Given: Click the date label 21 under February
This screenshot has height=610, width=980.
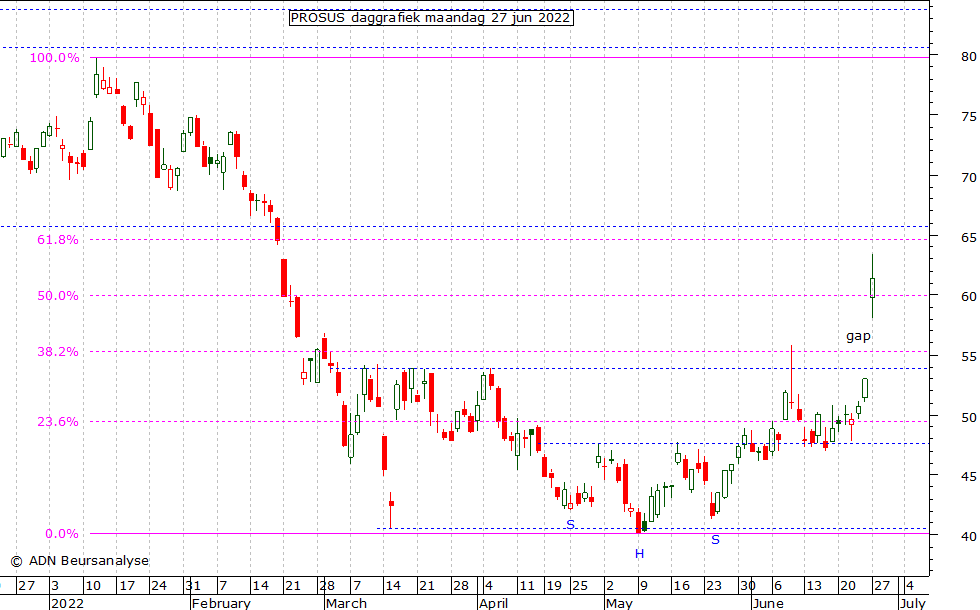Looking at the screenshot, I should (x=292, y=586).
